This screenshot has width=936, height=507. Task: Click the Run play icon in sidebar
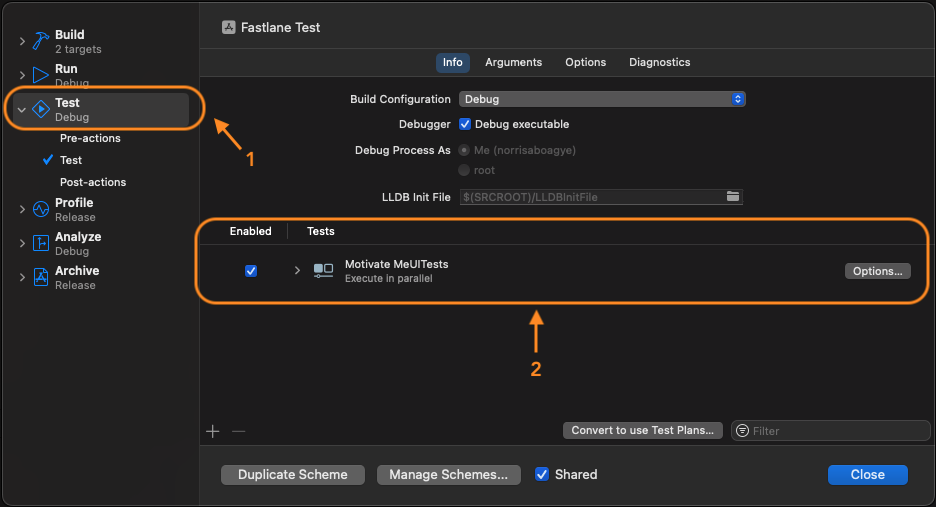coord(40,75)
